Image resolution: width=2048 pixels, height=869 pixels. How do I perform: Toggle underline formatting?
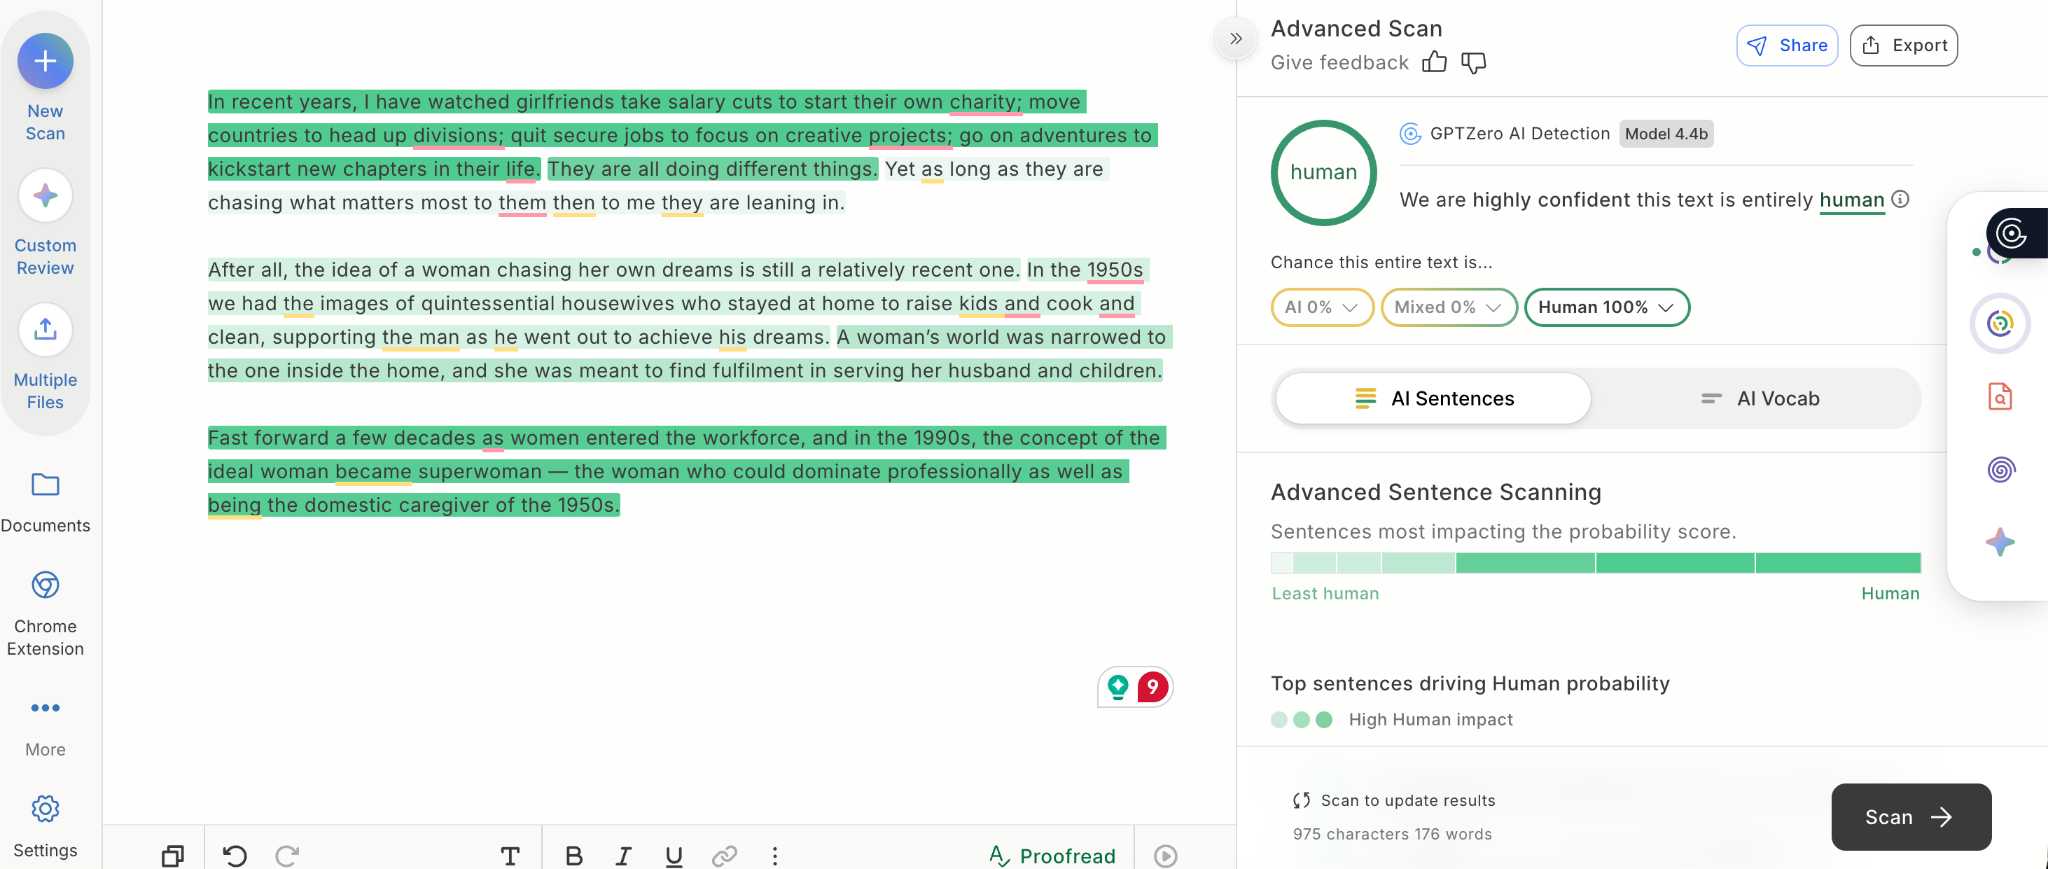[x=674, y=856]
